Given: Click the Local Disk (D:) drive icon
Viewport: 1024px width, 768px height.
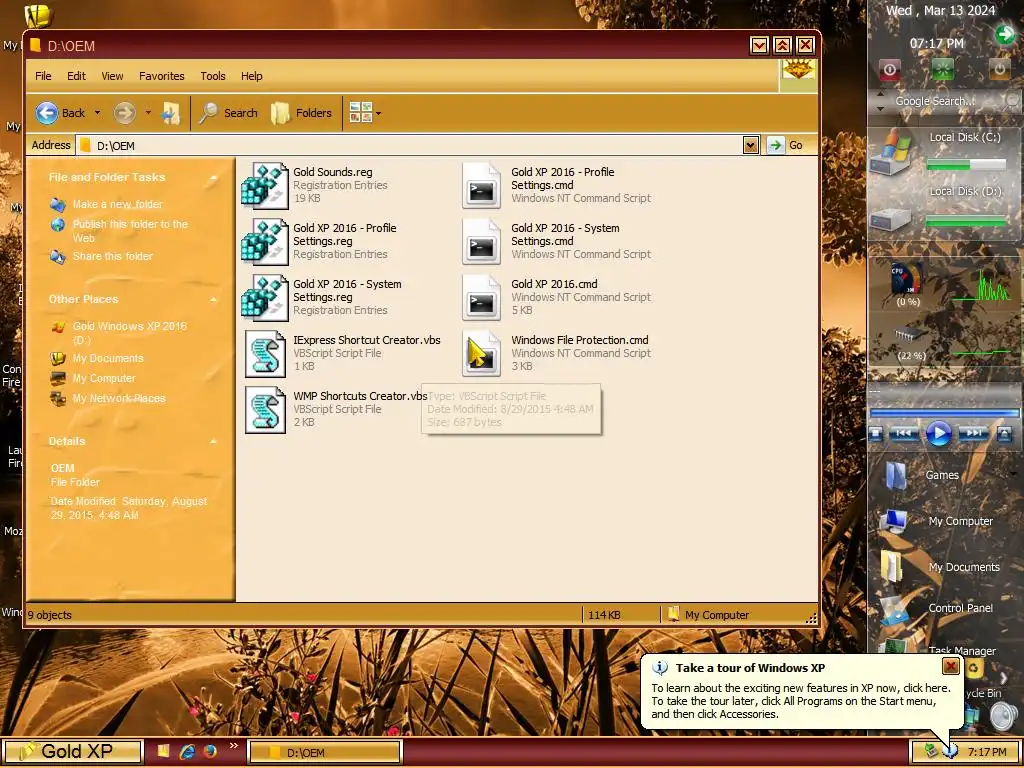Looking at the screenshot, I should (x=891, y=219).
